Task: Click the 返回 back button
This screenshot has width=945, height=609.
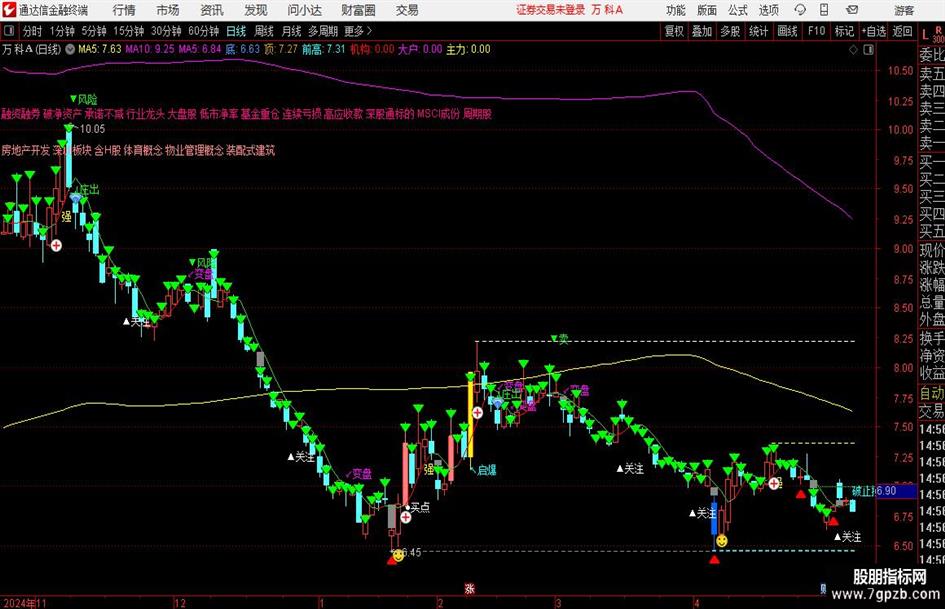Action: [x=902, y=31]
